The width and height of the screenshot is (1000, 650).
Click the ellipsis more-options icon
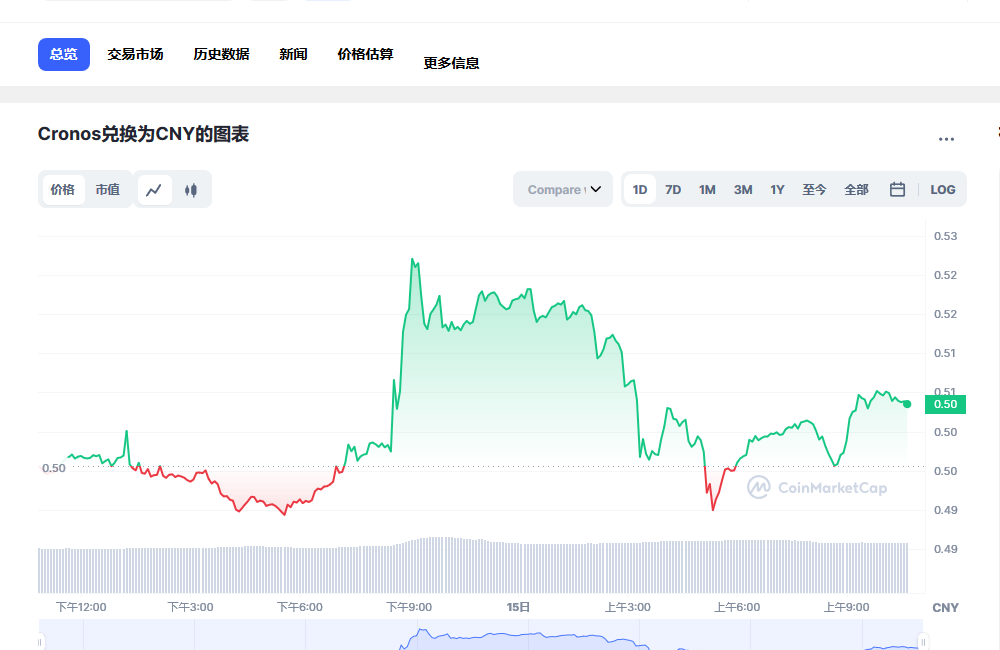(946, 139)
